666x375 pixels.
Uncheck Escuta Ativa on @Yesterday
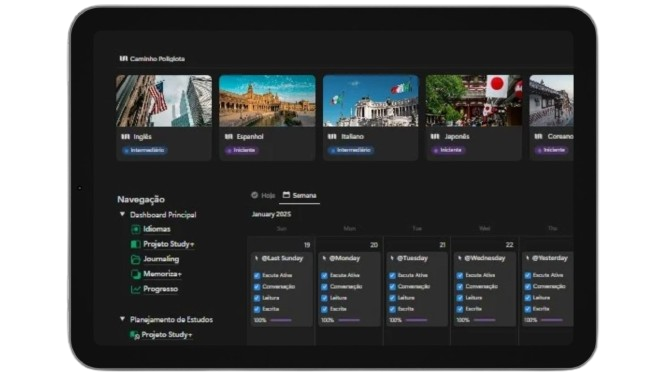[528, 276]
